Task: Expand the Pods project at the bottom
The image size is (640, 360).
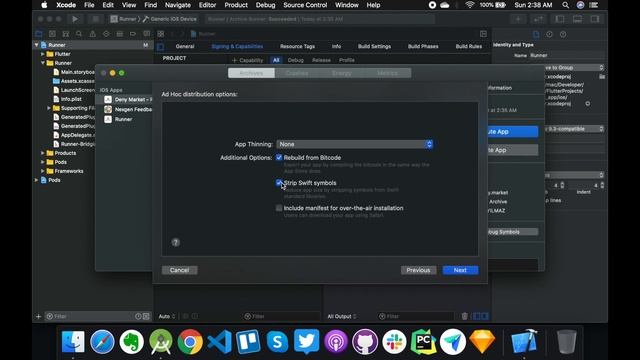Action: (x=36, y=180)
